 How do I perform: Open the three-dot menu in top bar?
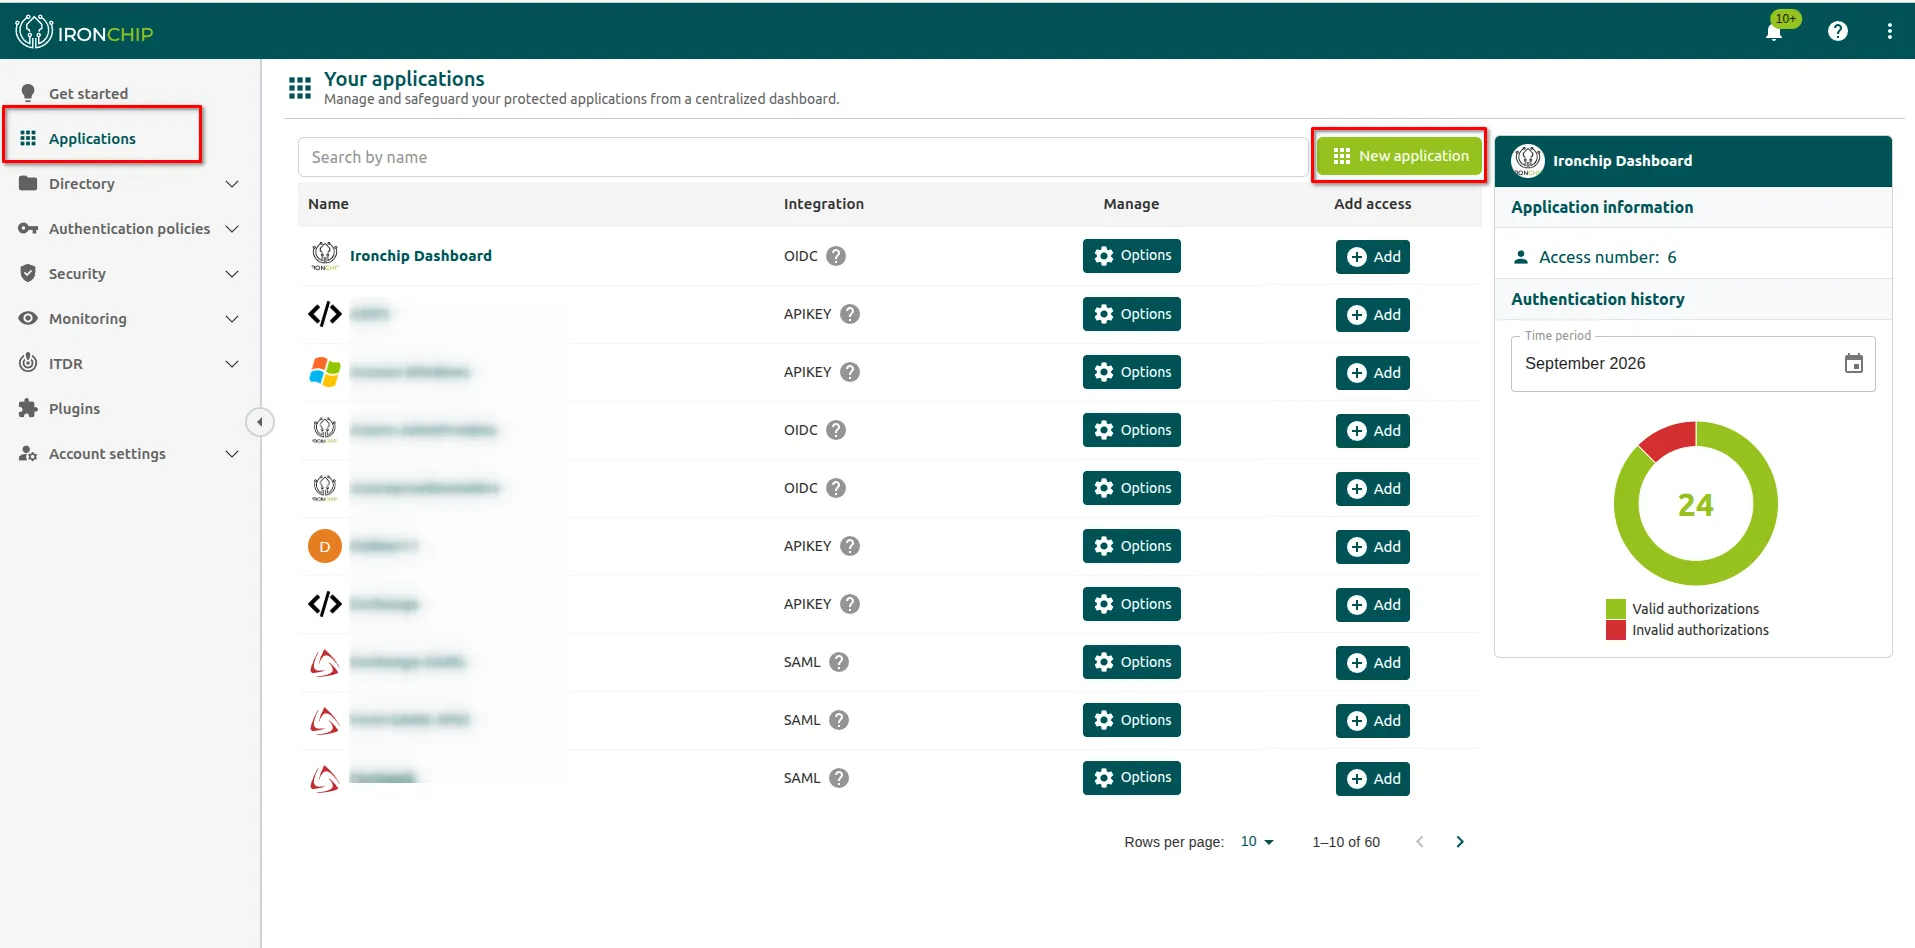(1890, 31)
